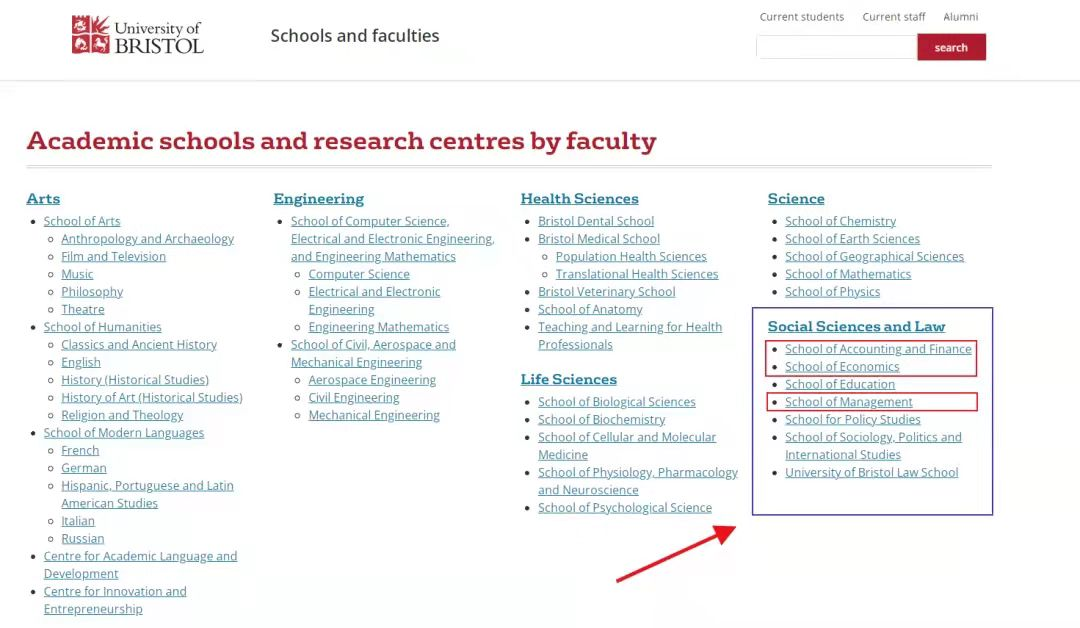Open Population Health Sciences link
1080x628 pixels.
(631, 256)
